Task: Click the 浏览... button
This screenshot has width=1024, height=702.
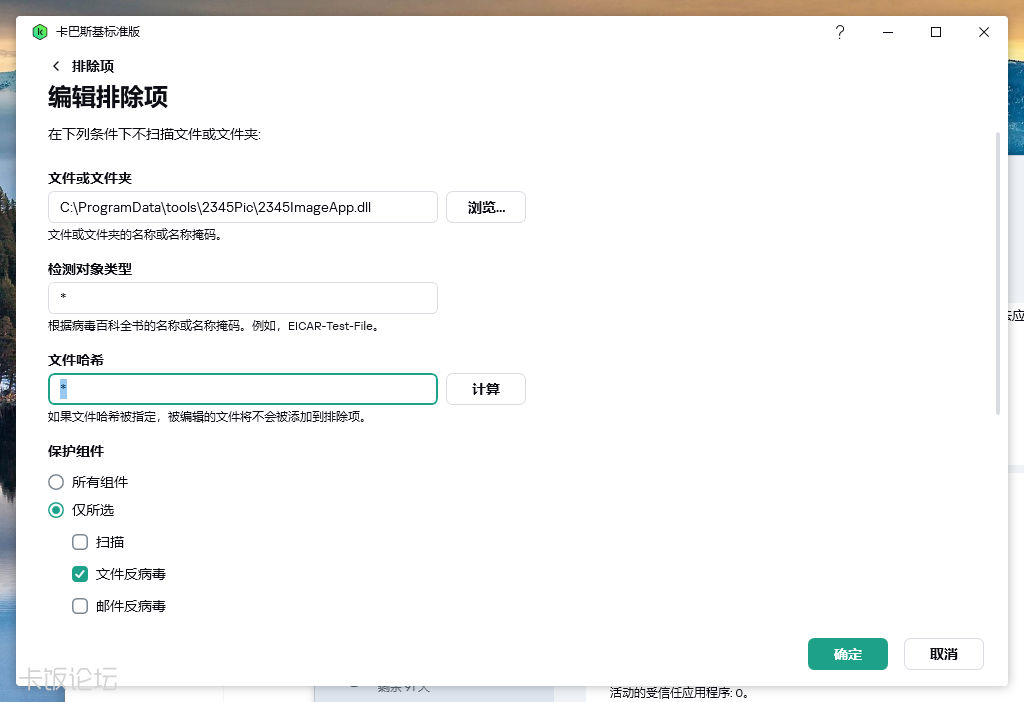Action: click(486, 207)
